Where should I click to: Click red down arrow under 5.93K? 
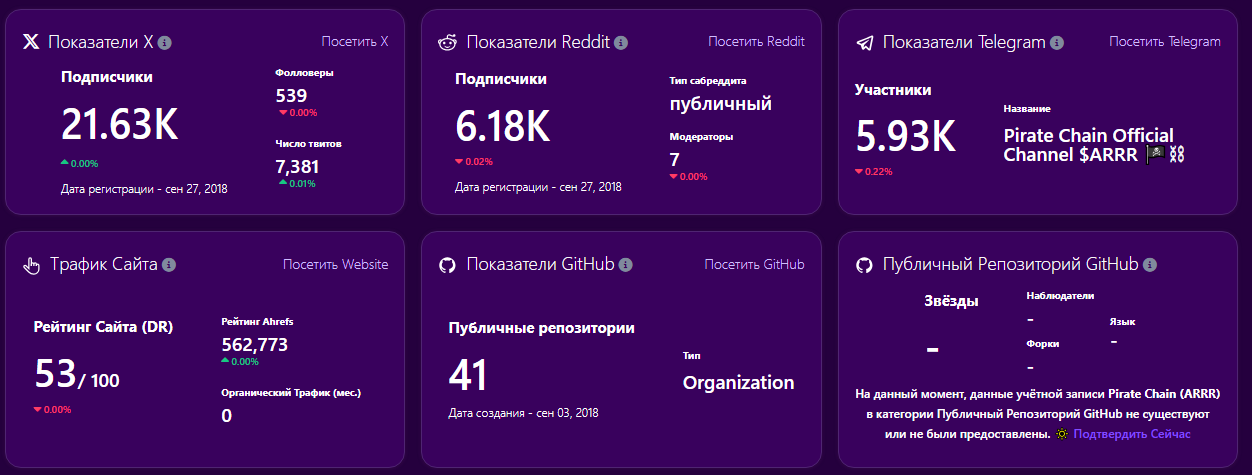coord(859,172)
